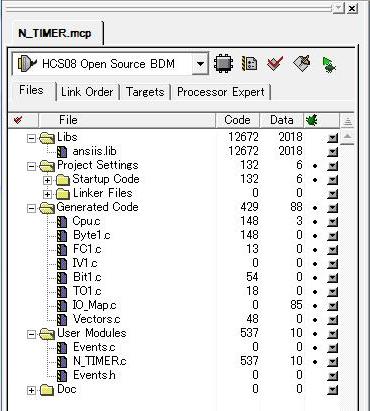The width and height of the screenshot is (370, 411).
Task: Click the Change MCU/Connection chip icon
Action: click(223, 63)
